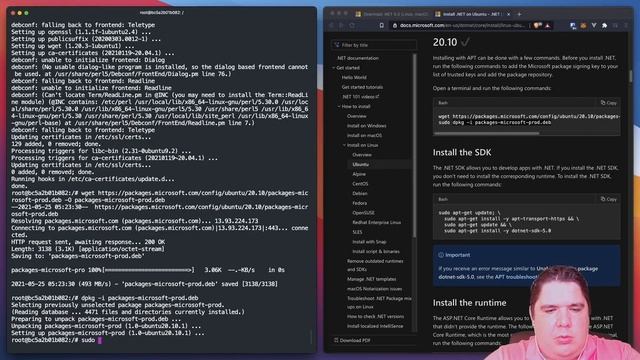Open Install localized IntelliSense in sidebar
640x360 pixels.
pyautogui.click(x=375, y=326)
